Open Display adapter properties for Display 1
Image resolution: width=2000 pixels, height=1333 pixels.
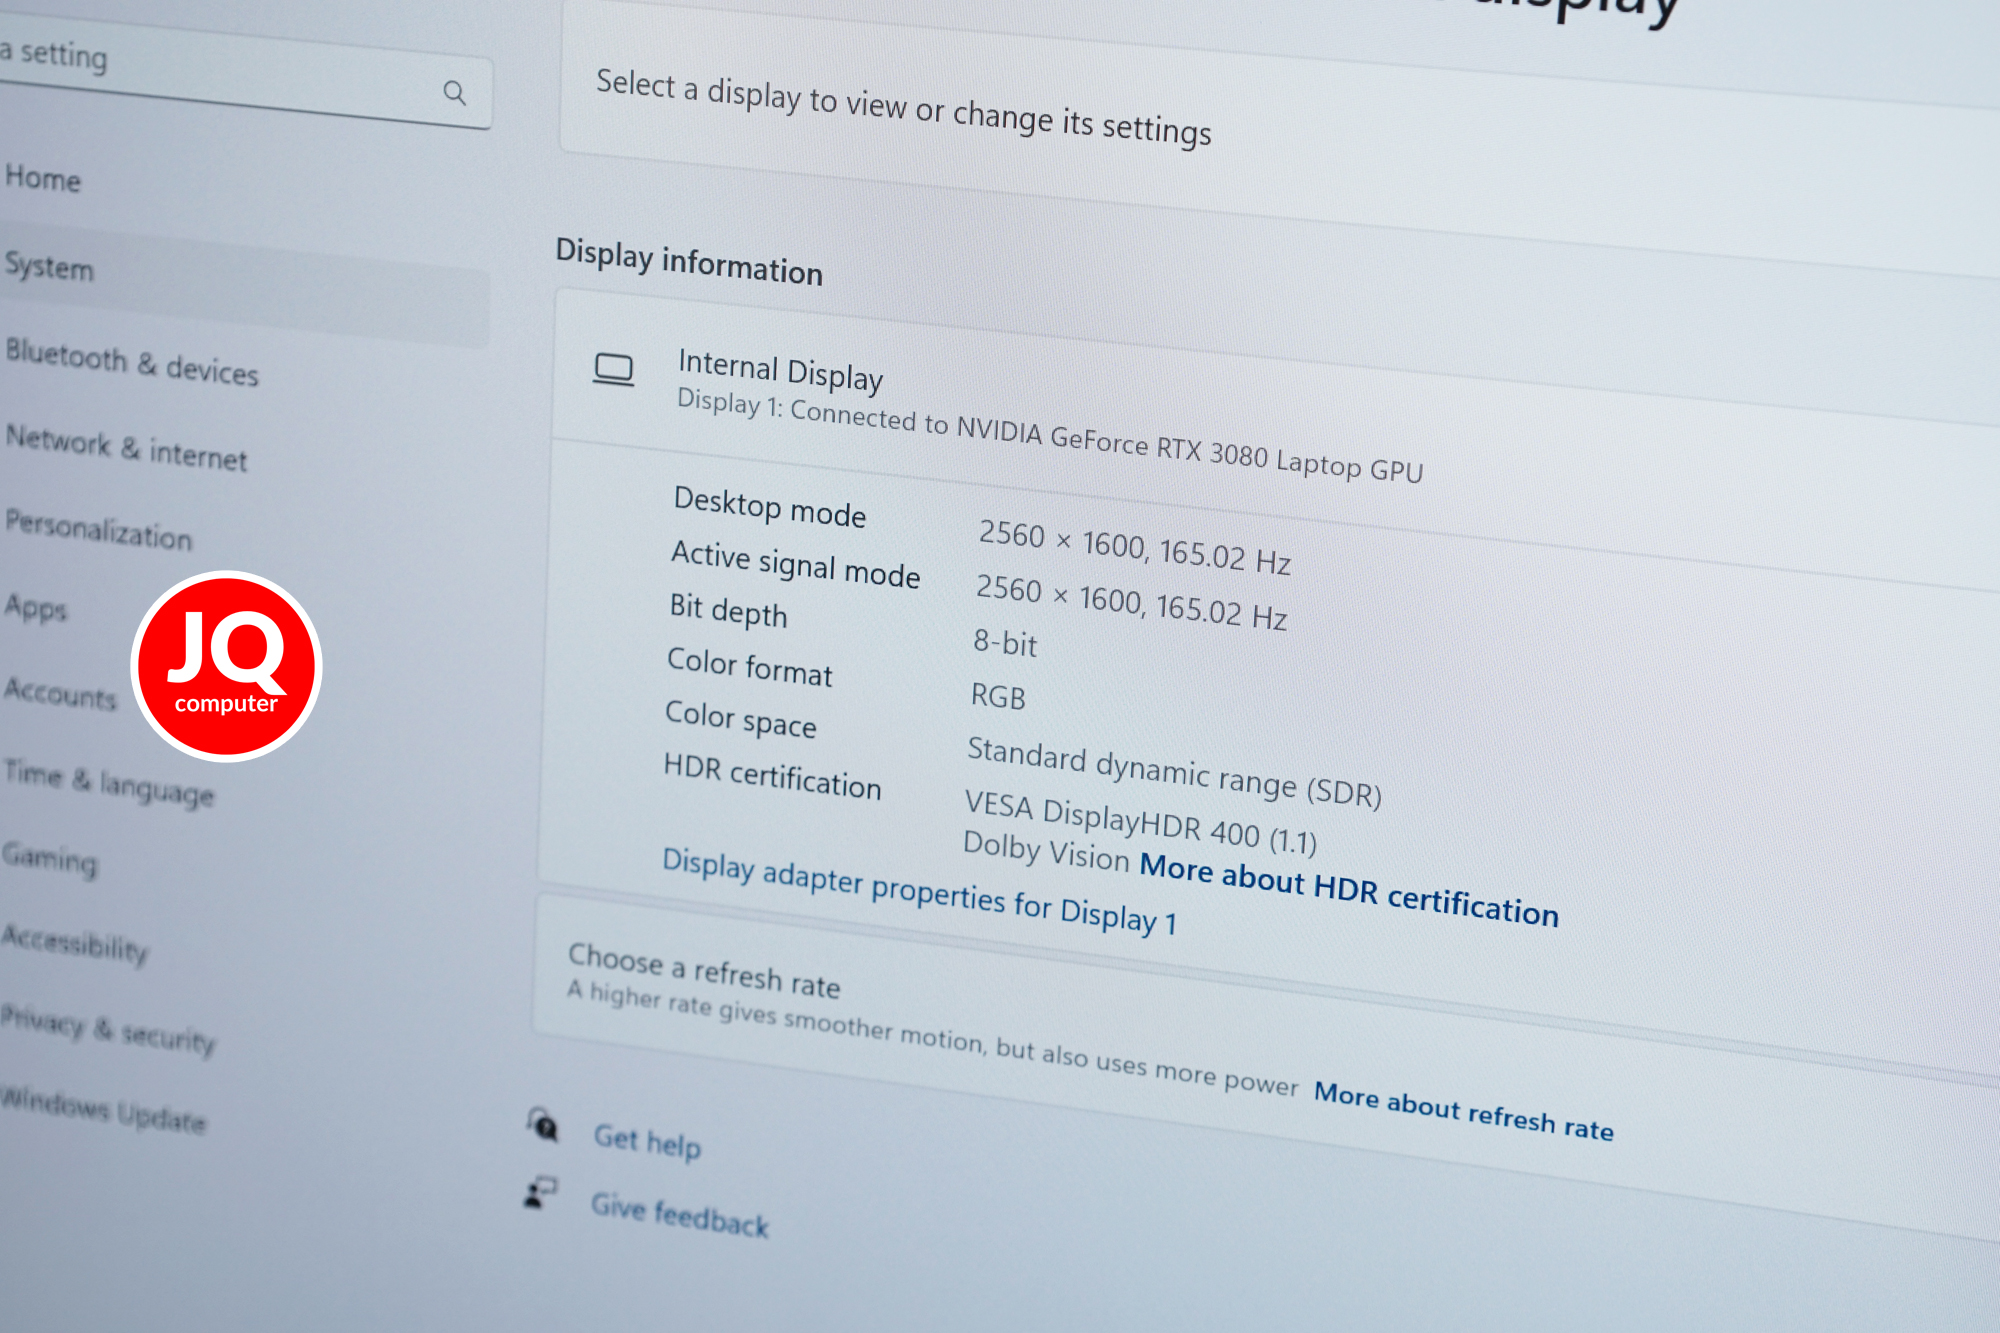point(919,891)
